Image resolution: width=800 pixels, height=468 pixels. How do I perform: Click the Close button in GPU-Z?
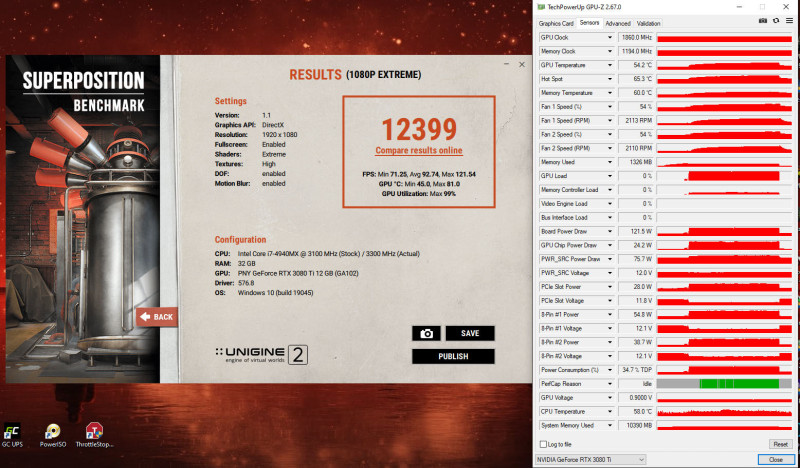776,460
